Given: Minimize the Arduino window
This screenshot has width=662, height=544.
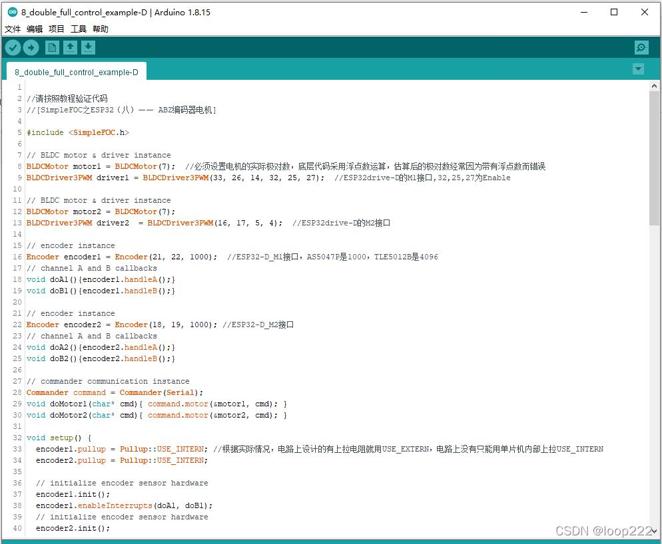Looking at the screenshot, I should point(584,12).
